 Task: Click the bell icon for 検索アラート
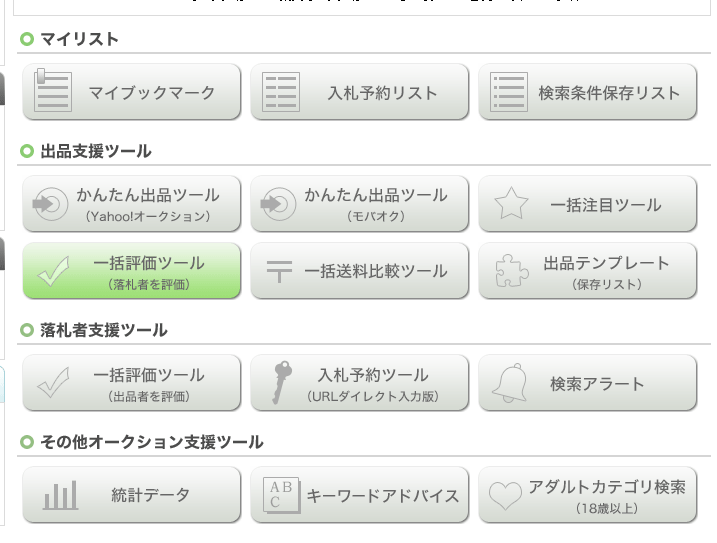pos(510,383)
